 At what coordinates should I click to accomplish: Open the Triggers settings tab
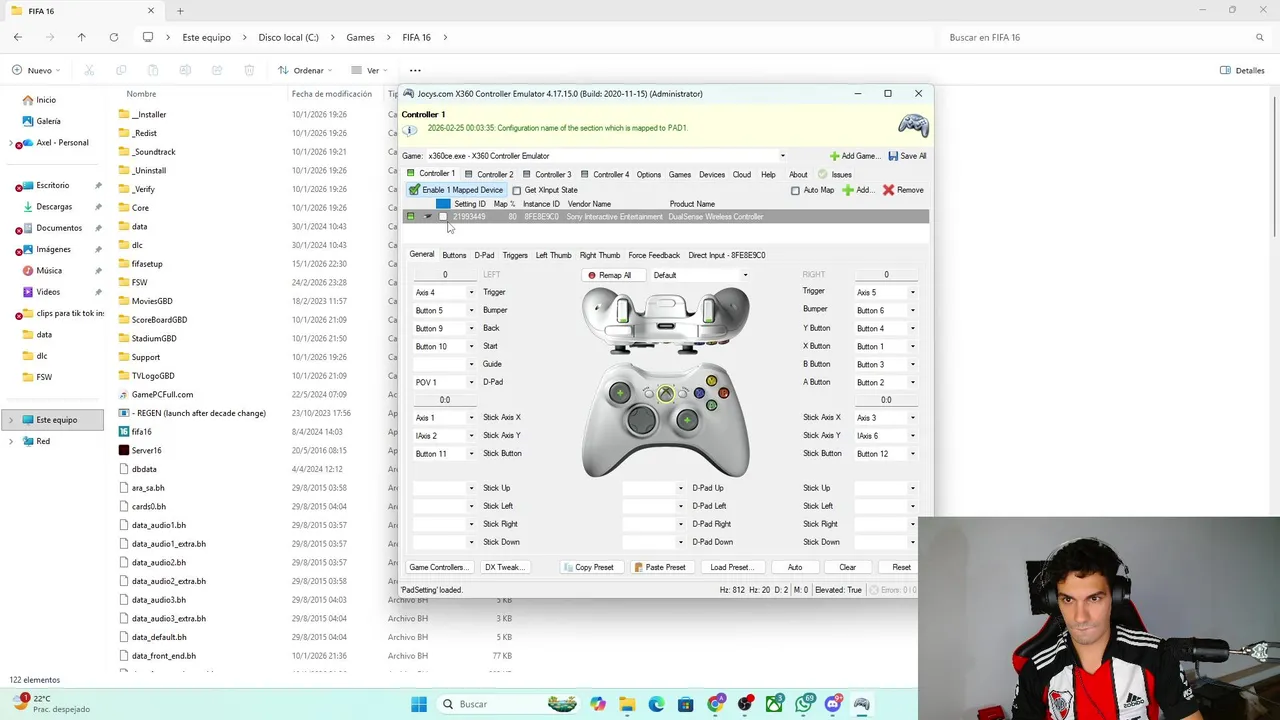515,255
